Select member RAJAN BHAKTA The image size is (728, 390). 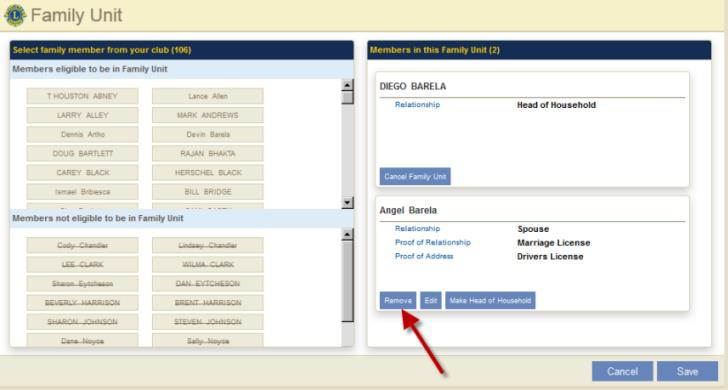pyautogui.click(x=208, y=153)
